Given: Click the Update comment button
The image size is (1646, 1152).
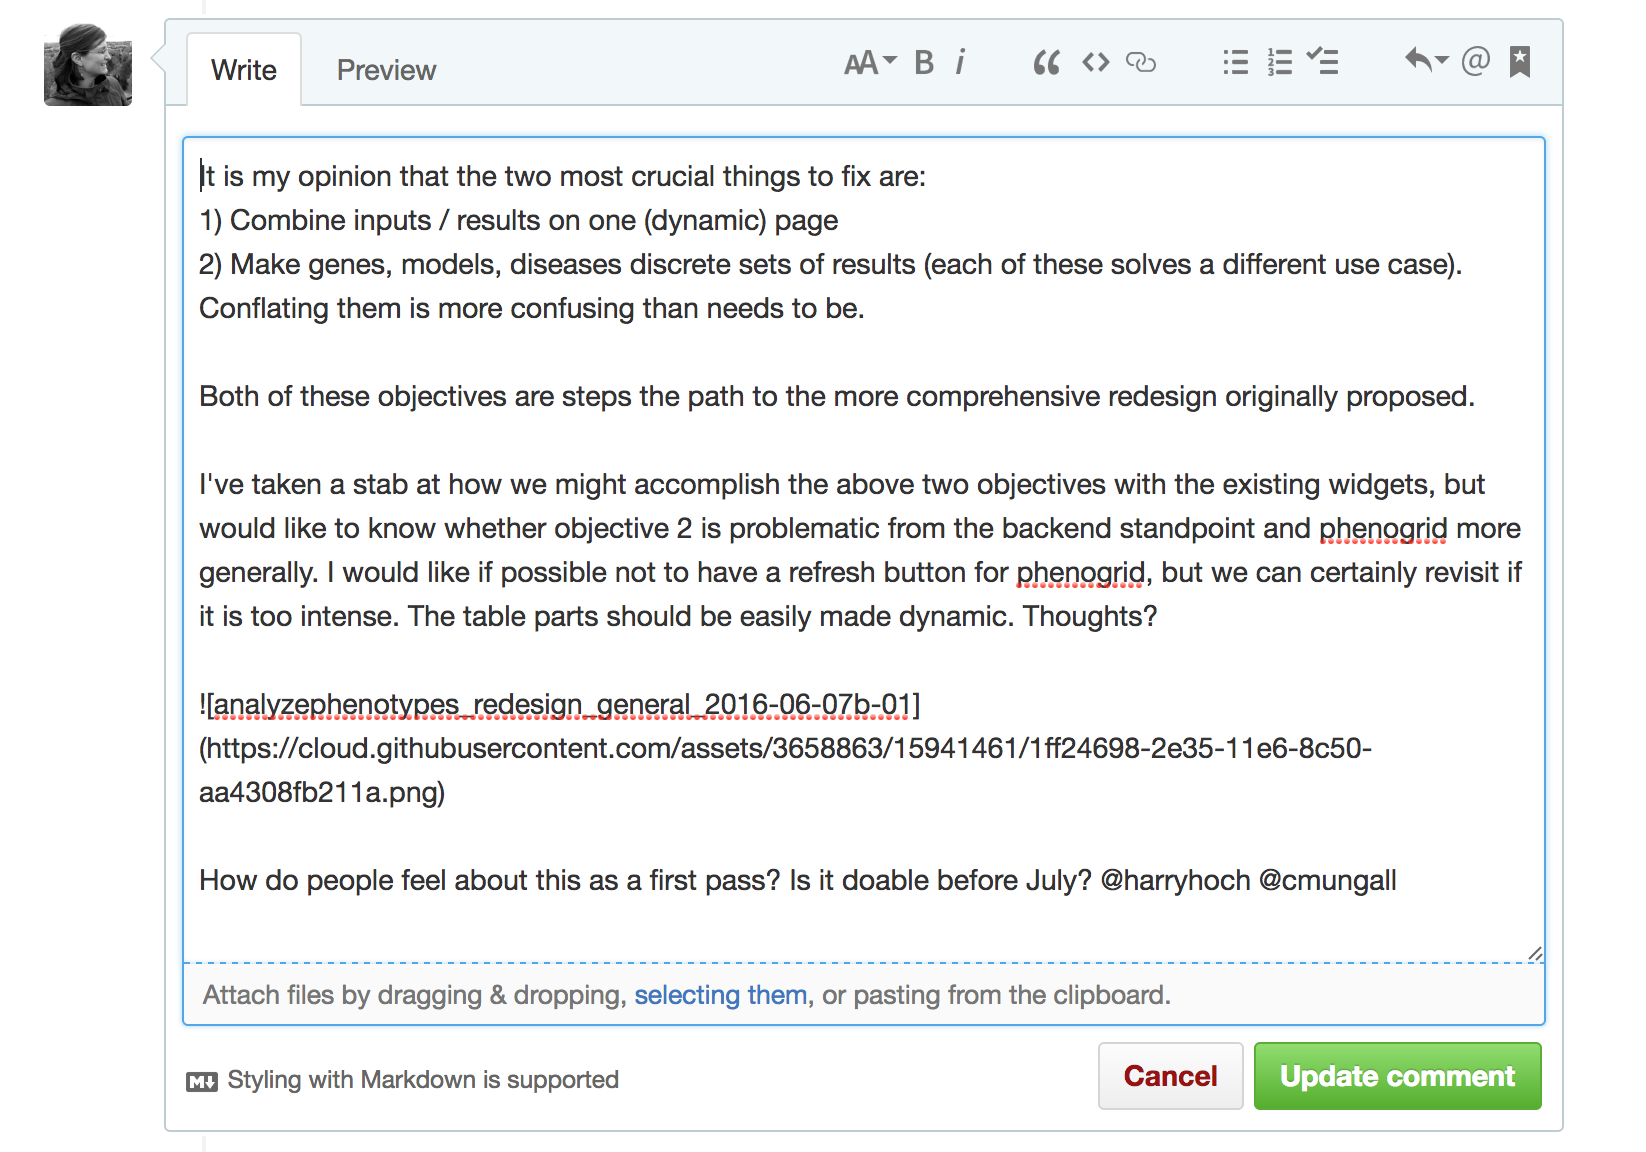Looking at the screenshot, I should [1397, 1076].
